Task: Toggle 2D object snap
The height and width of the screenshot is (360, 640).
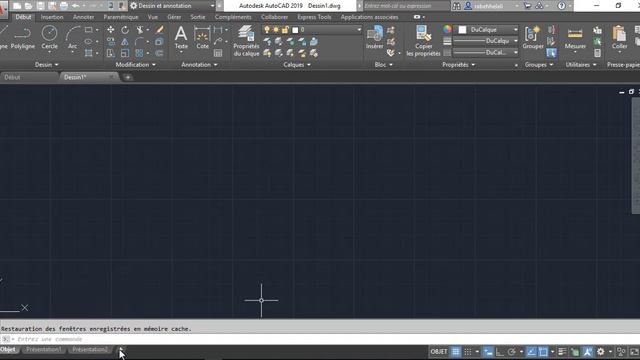Action: pyautogui.click(x=543, y=351)
